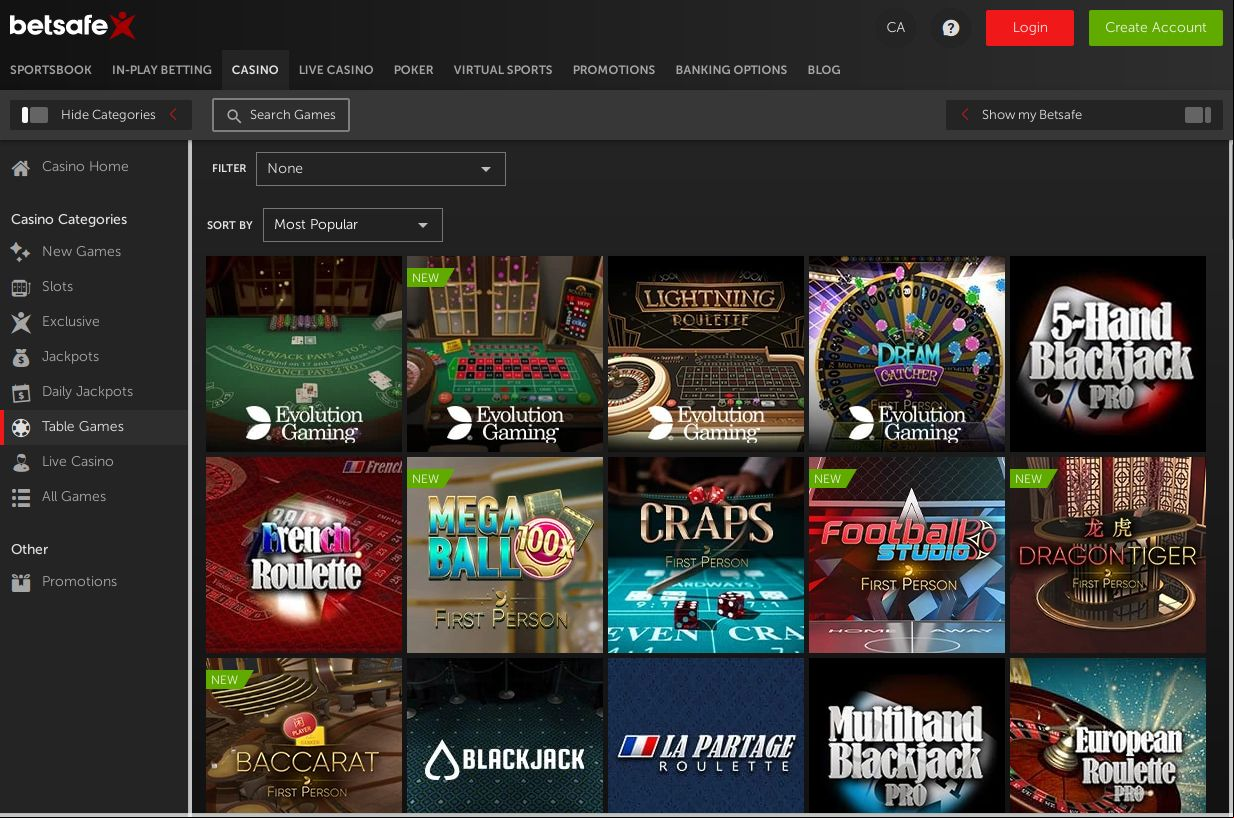Click the Table Games chip icon
Screen dimensions: 1234x818
[20, 427]
